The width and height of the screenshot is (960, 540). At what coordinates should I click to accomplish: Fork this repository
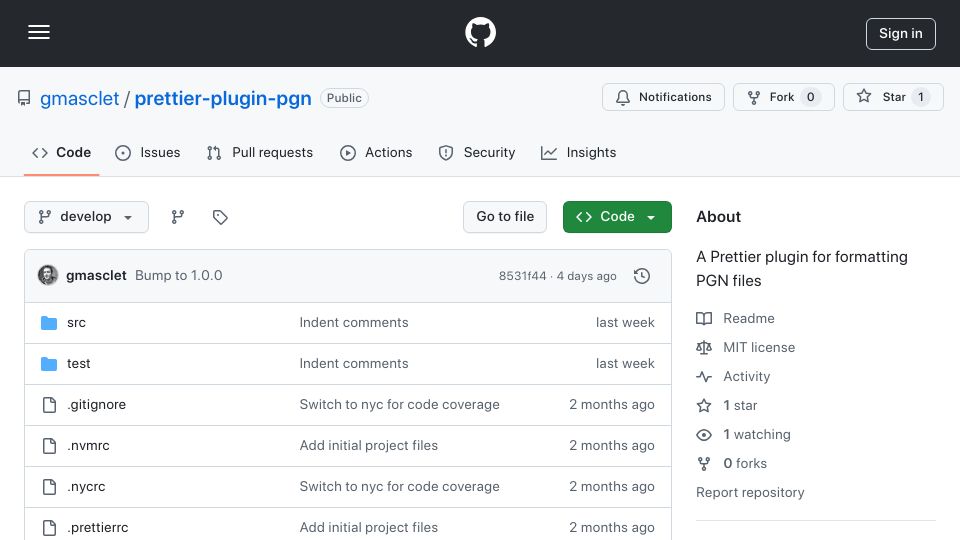click(784, 97)
